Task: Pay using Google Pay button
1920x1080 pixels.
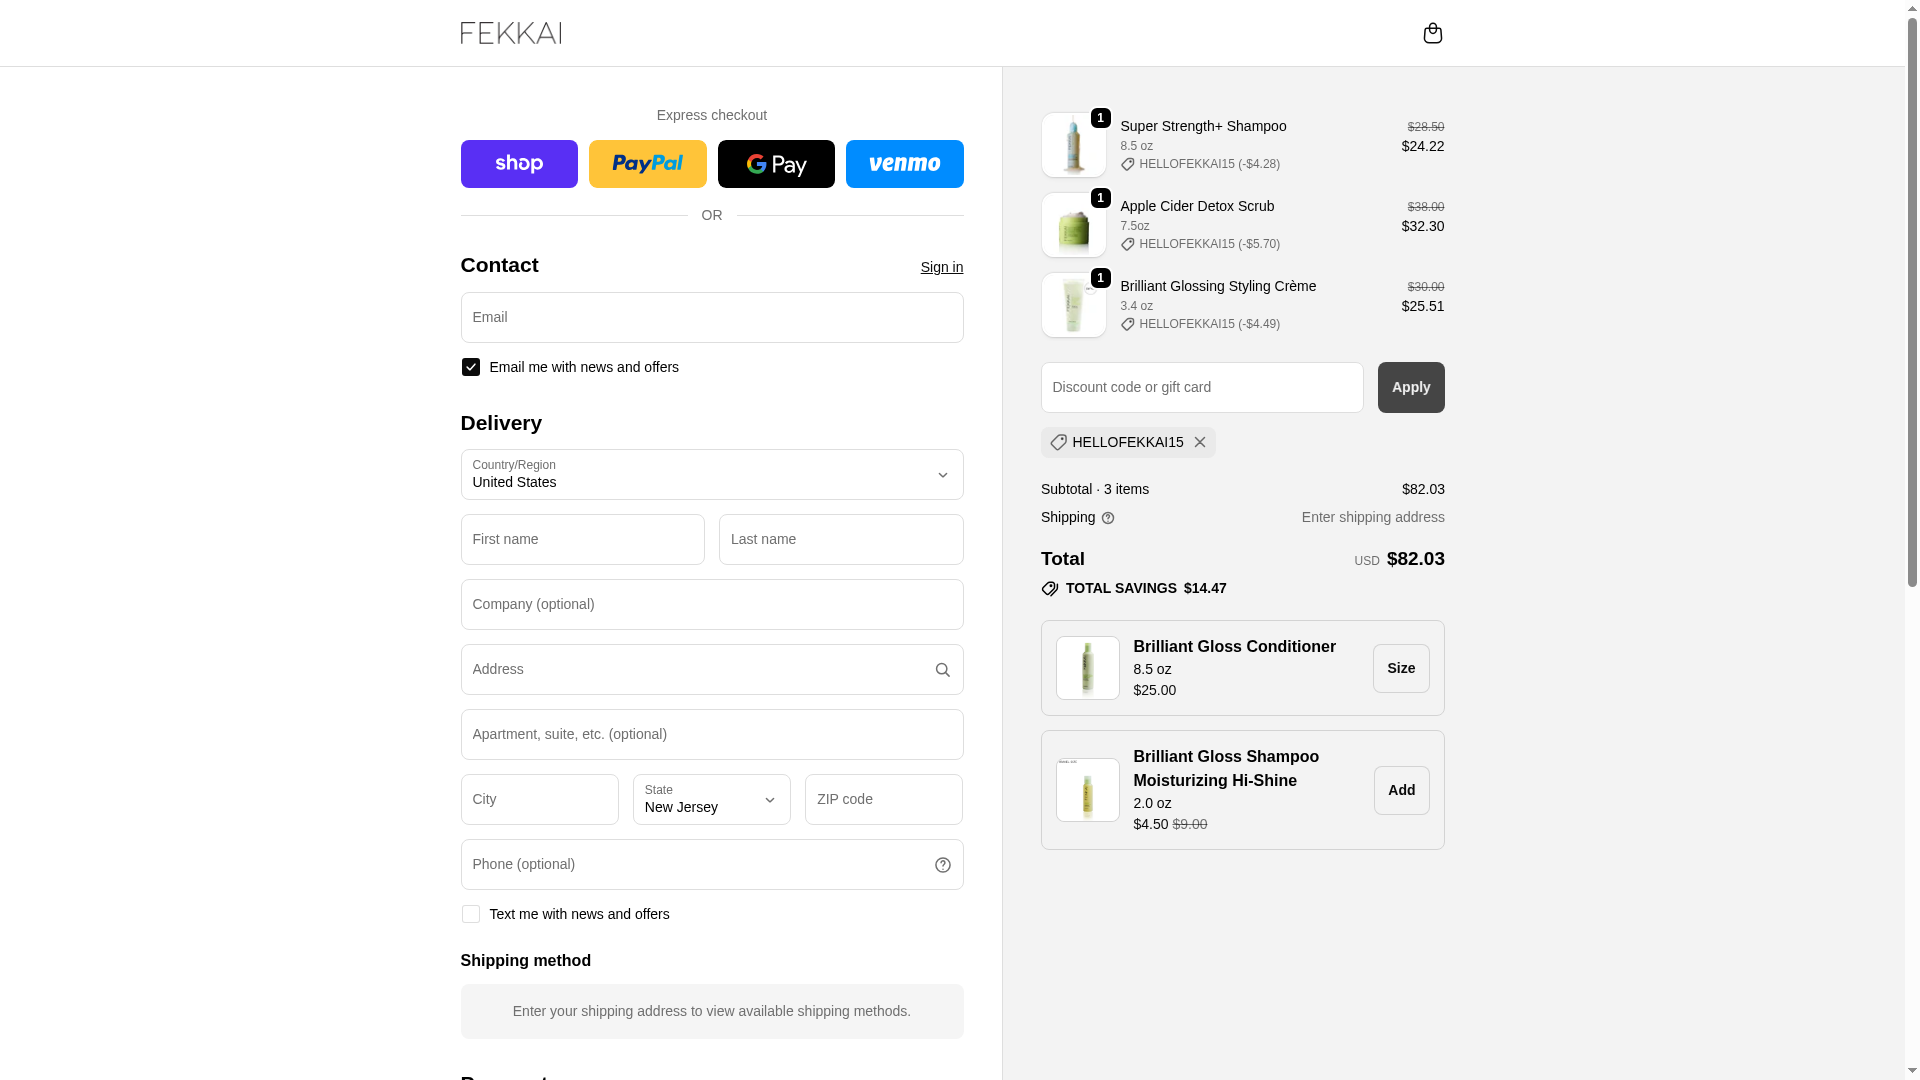Action: (x=776, y=164)
